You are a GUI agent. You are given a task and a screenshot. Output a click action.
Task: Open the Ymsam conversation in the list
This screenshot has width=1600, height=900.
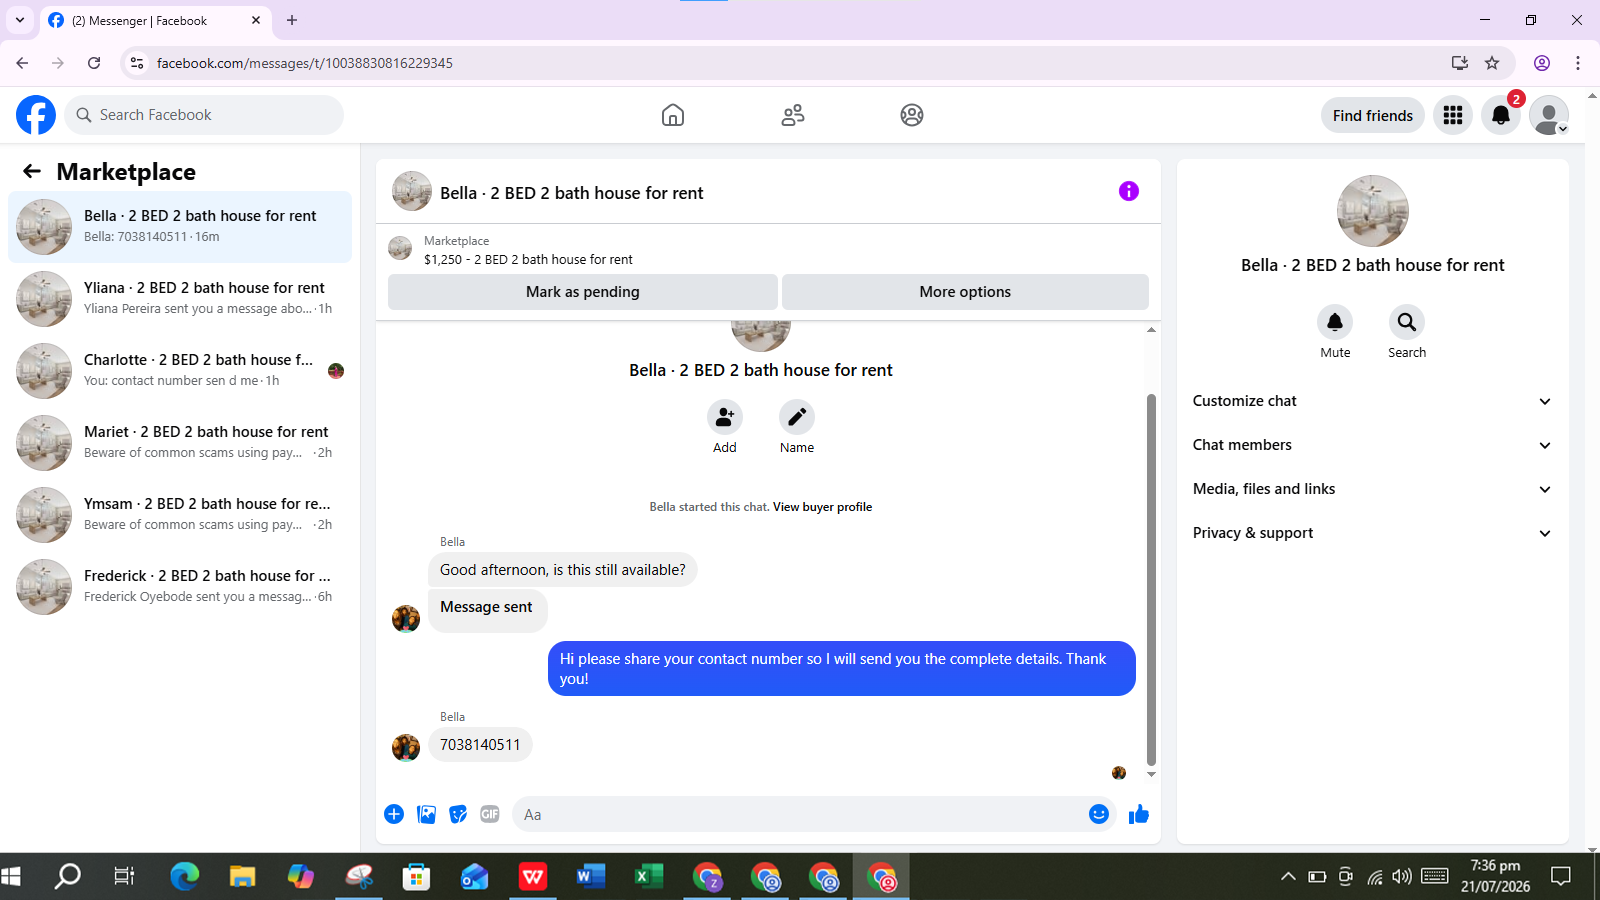pyautogui.click(x=180, y=515)
